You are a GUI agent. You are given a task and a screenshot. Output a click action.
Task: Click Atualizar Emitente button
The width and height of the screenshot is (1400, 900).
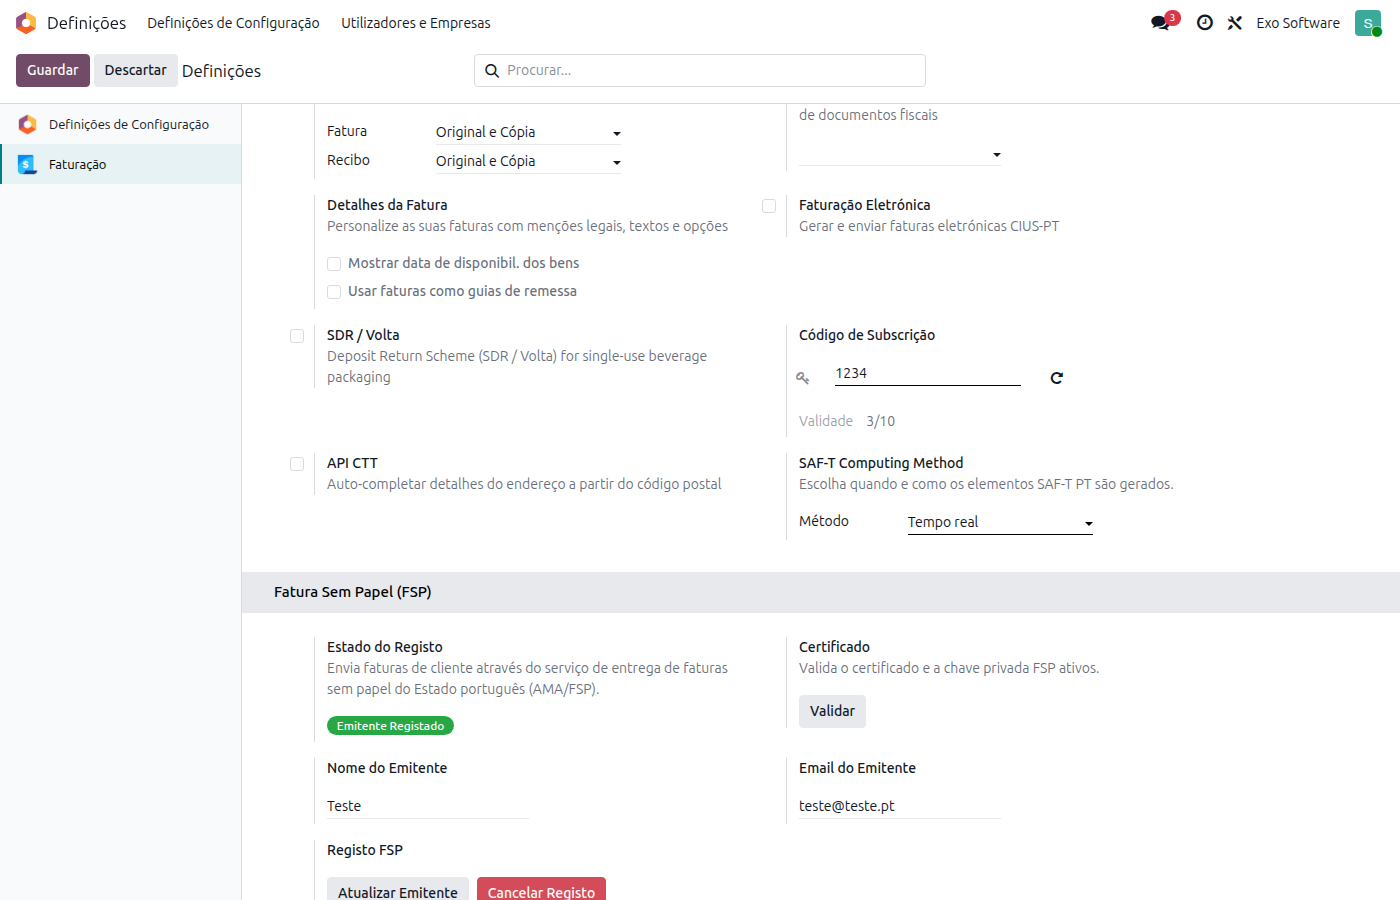398,890
